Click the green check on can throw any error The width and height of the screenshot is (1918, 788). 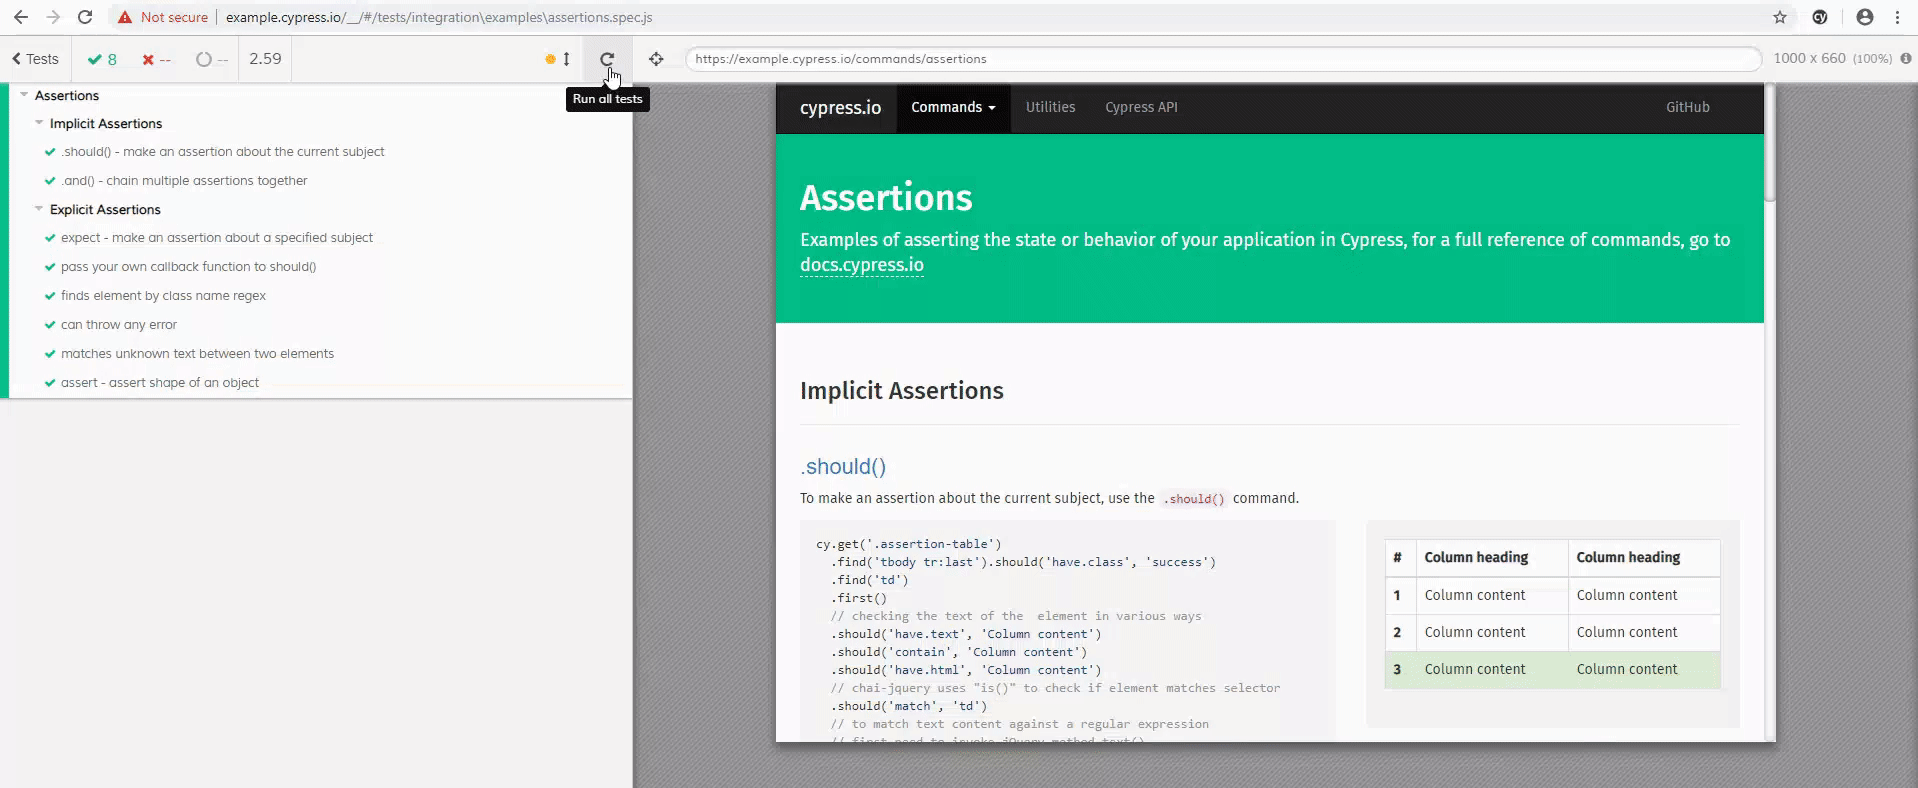pos(50,325)
